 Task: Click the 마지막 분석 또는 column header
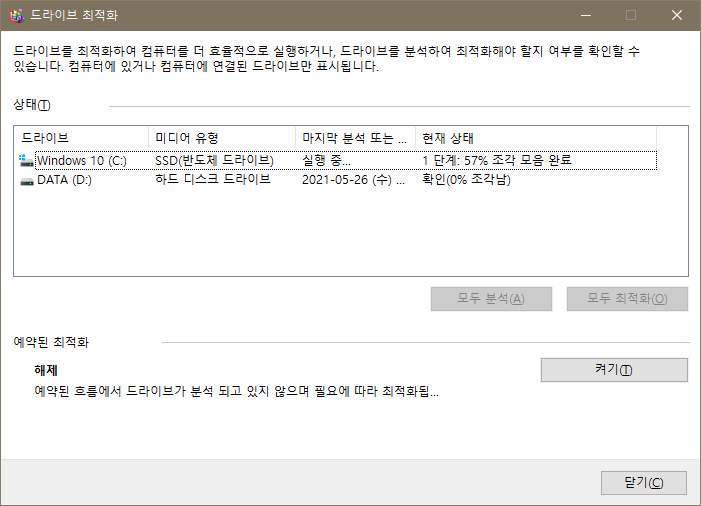[x=355, y=138]
